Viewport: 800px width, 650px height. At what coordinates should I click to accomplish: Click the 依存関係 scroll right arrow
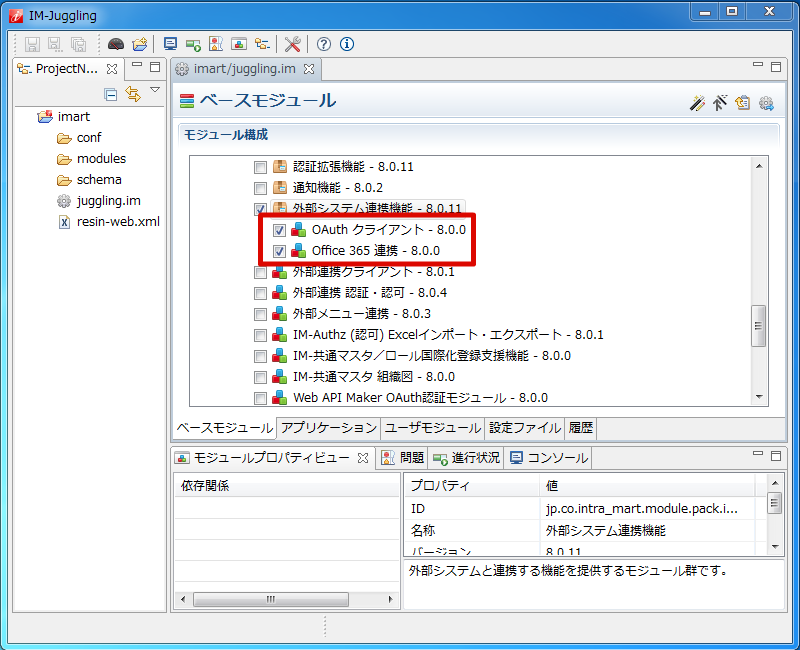click(391, 599)
